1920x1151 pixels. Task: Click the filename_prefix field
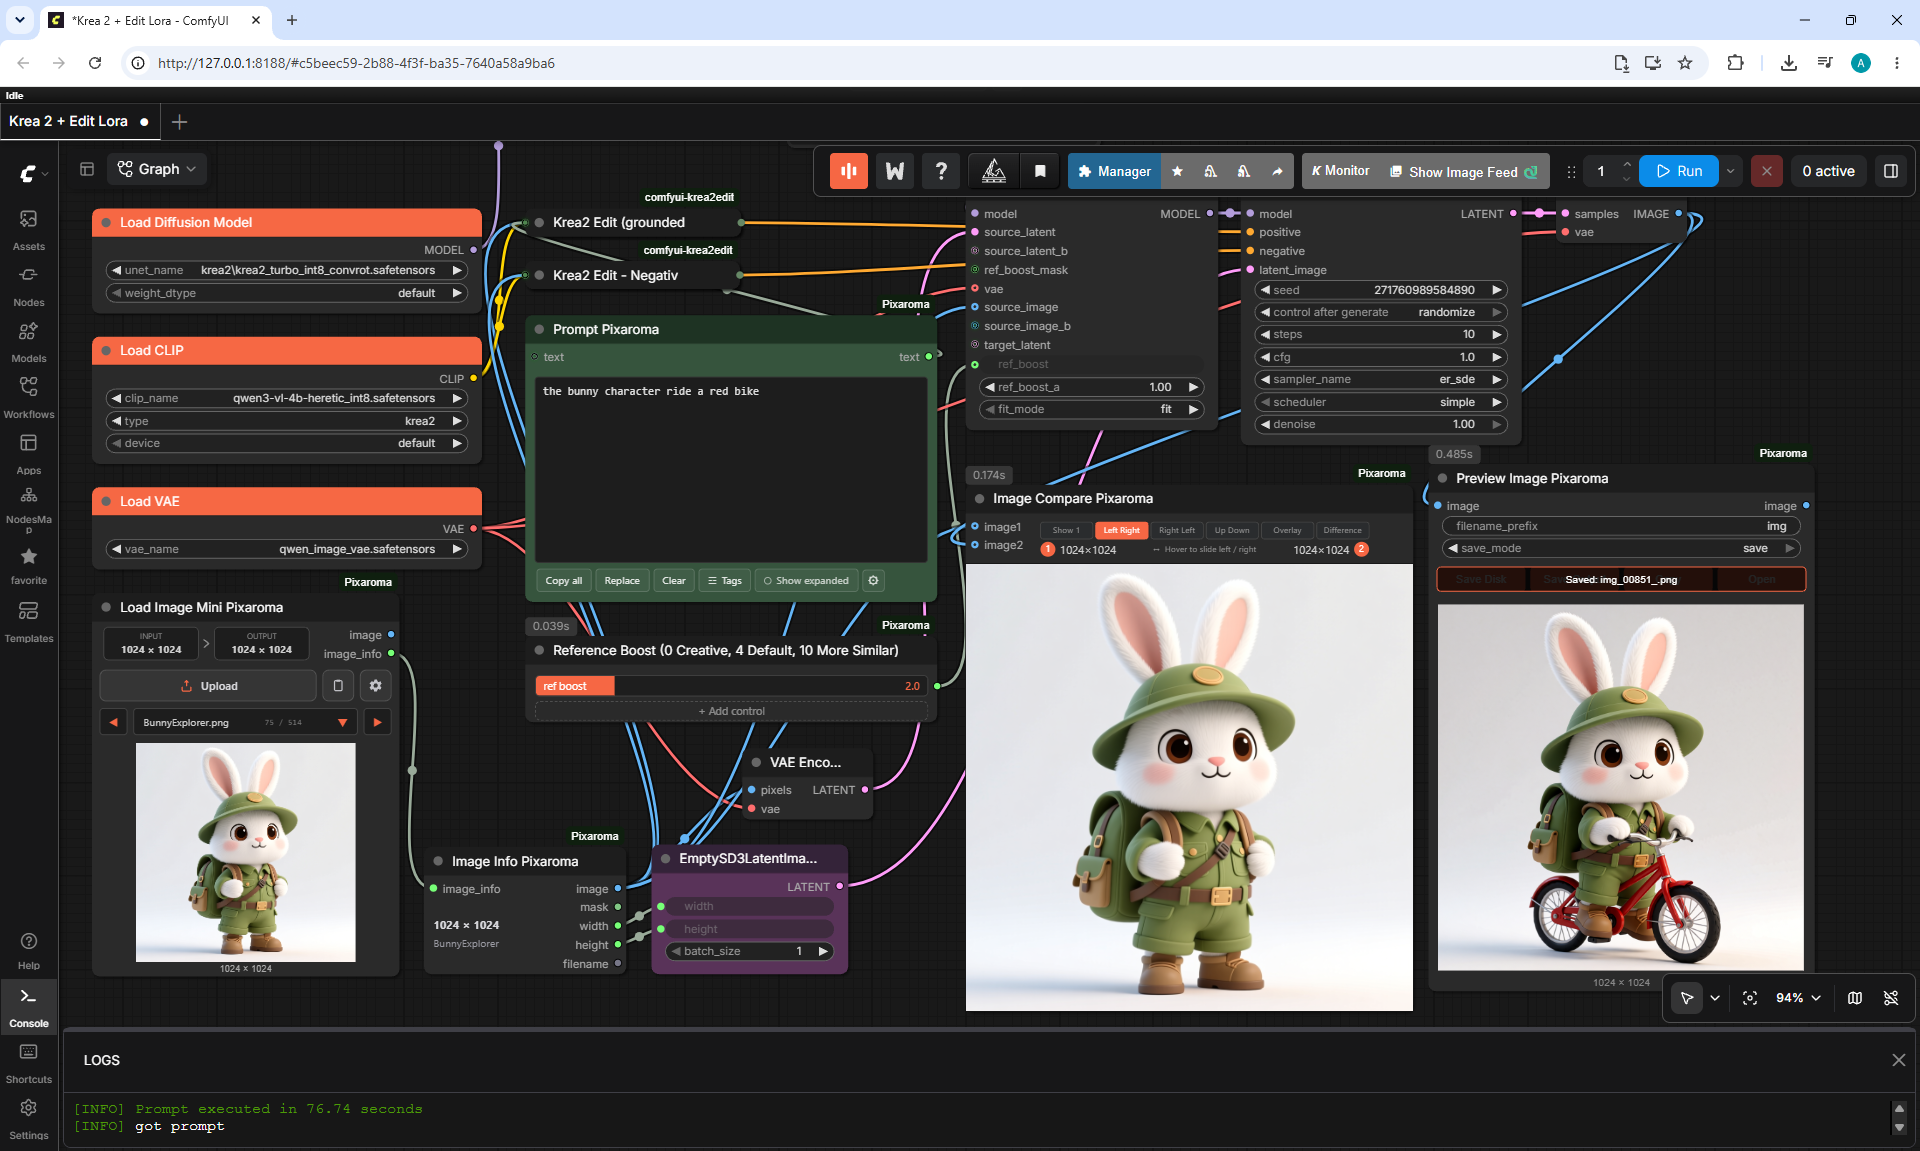1620,526
